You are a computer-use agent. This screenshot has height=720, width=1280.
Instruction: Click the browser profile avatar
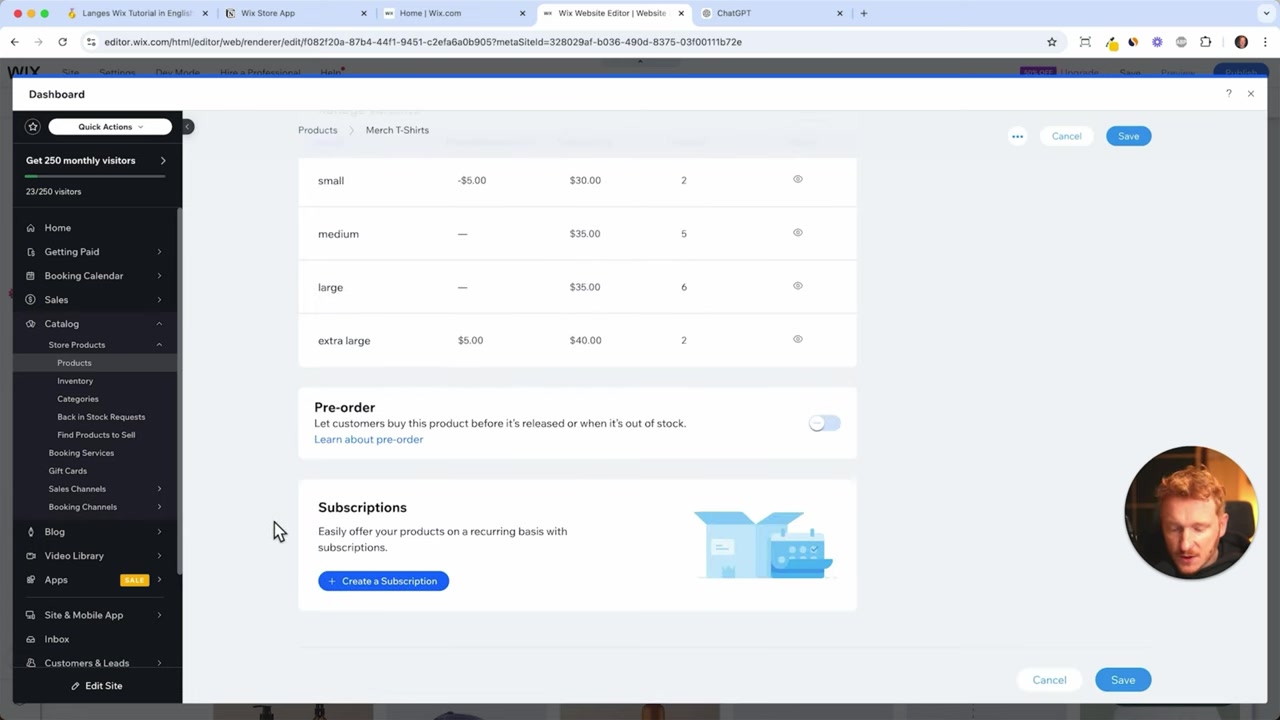pos(1241,42)
